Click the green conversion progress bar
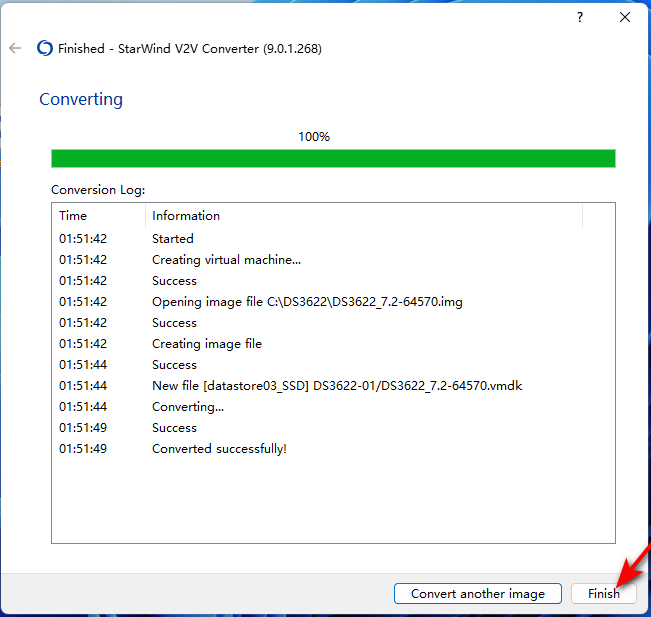This screenshot has height=617, width=651. [333, 159]
